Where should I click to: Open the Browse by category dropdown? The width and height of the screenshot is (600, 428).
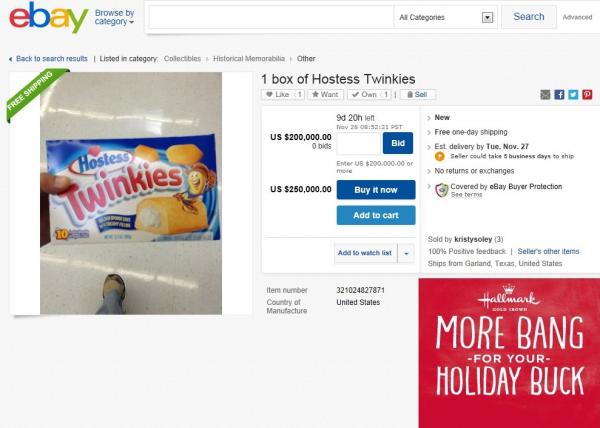coord(114,17)
